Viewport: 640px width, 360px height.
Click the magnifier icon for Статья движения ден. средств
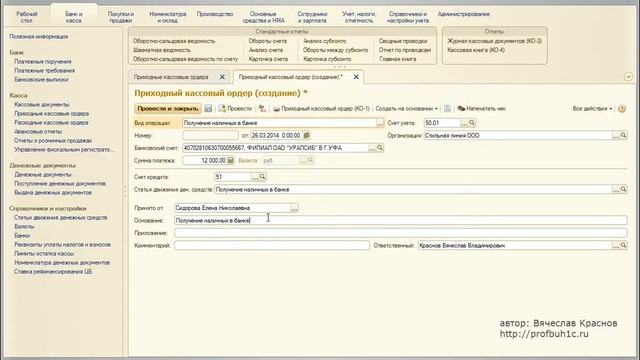point(623,189)
